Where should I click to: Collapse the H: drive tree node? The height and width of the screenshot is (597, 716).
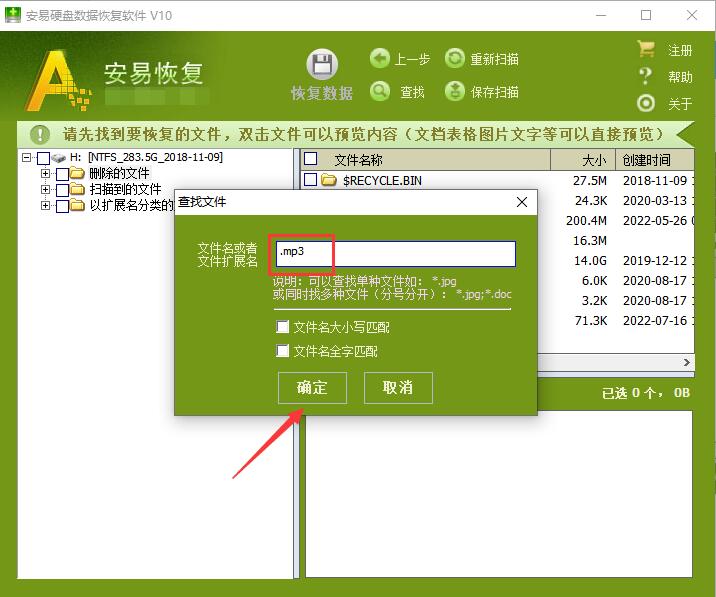tap(26, 158)
